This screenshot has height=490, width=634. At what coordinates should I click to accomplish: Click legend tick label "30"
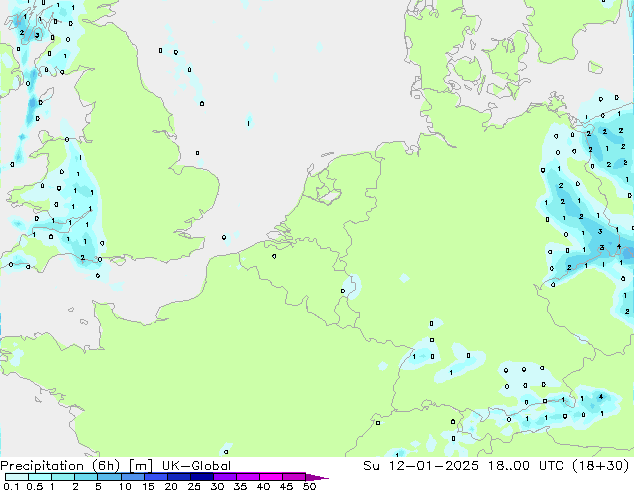[217, 486]
